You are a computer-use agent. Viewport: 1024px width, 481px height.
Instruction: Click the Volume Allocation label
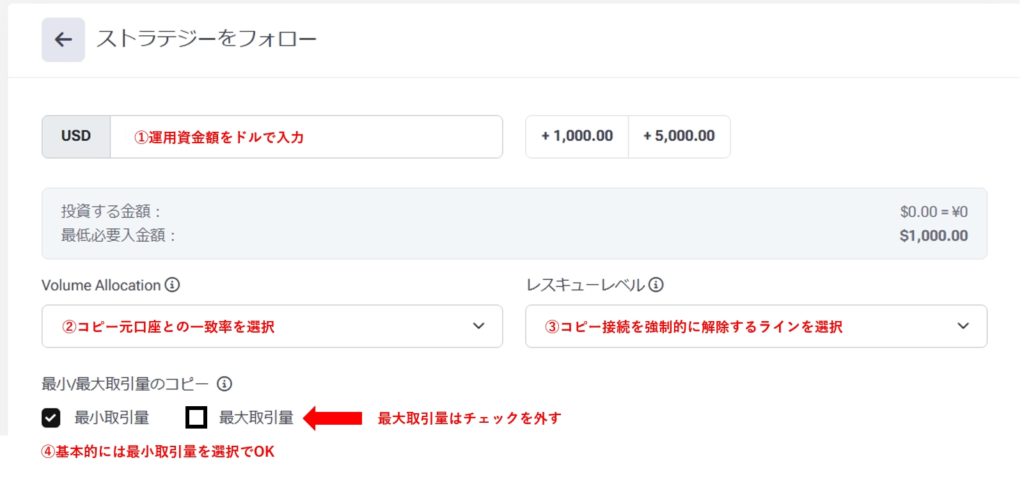(101, 285)
